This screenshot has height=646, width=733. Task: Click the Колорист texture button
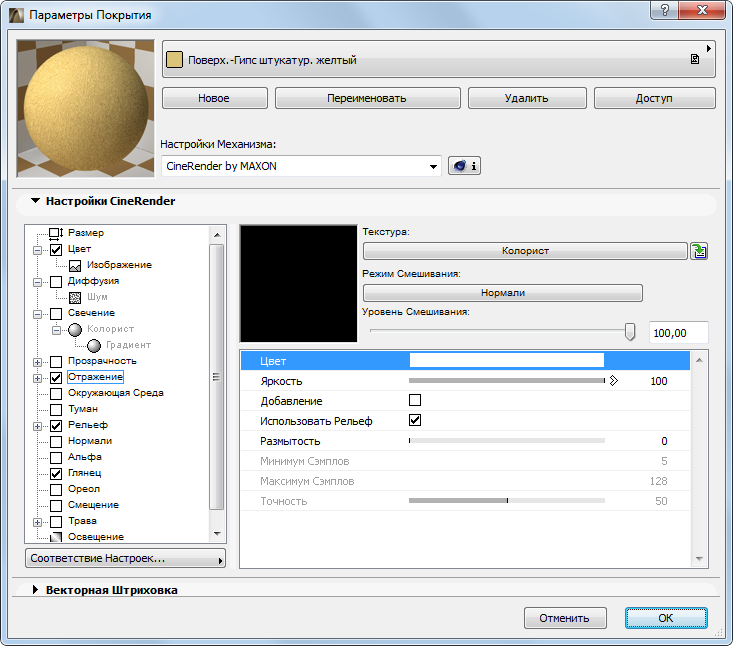click(x=525, y=251)
